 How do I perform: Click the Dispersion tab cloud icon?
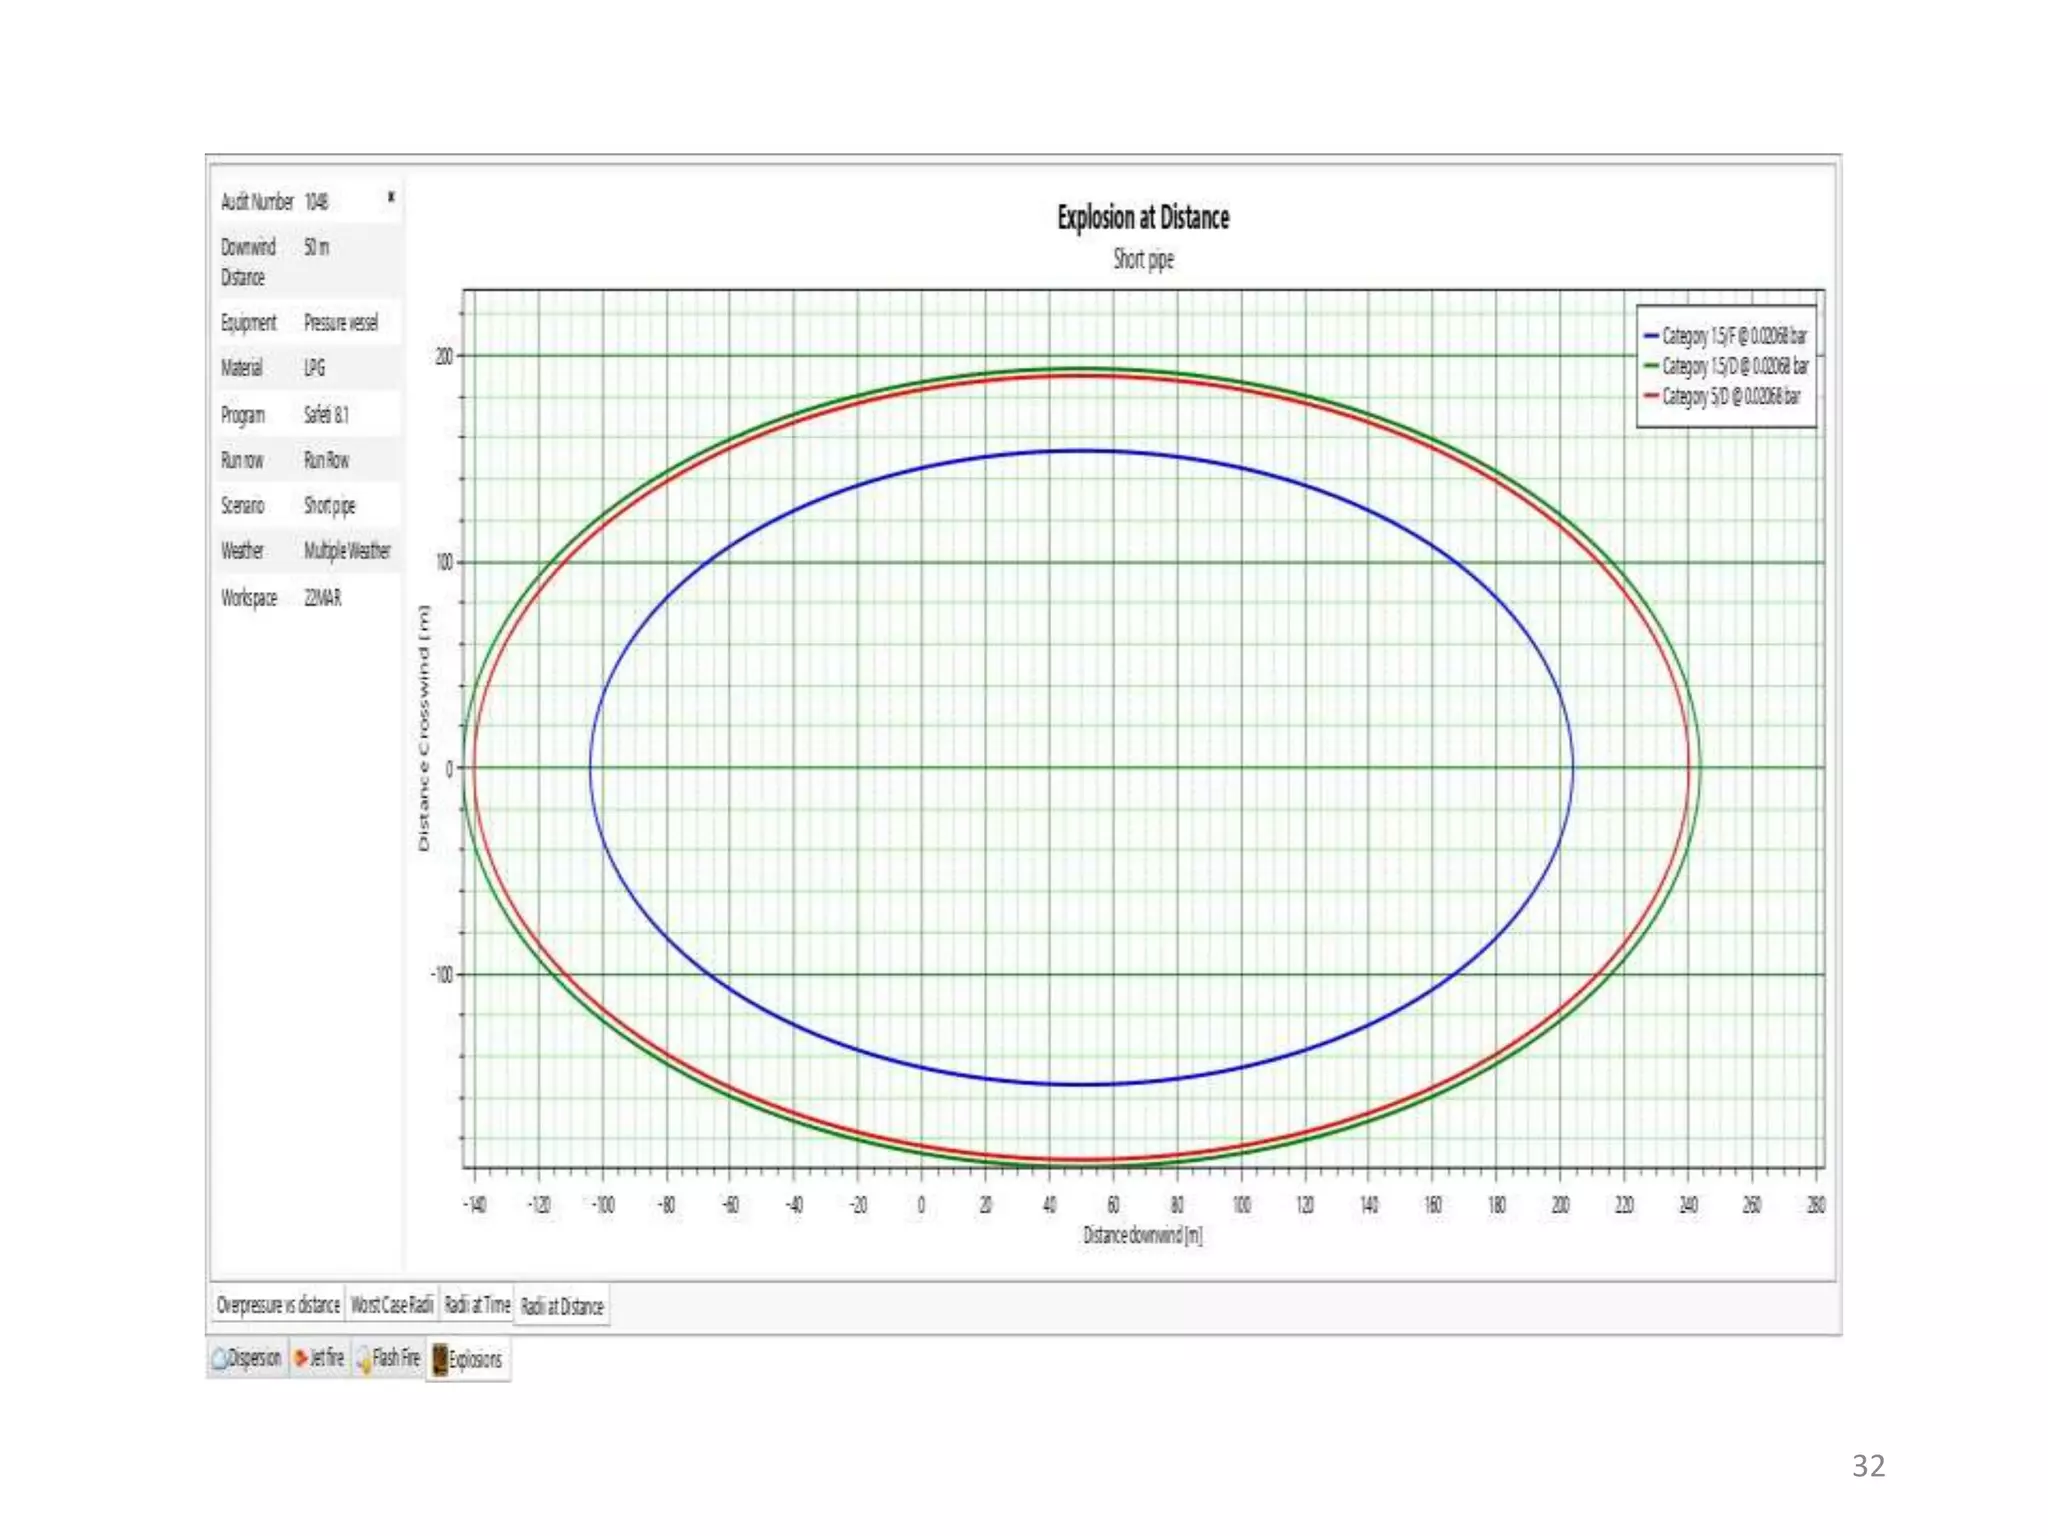click(219, 1358)
